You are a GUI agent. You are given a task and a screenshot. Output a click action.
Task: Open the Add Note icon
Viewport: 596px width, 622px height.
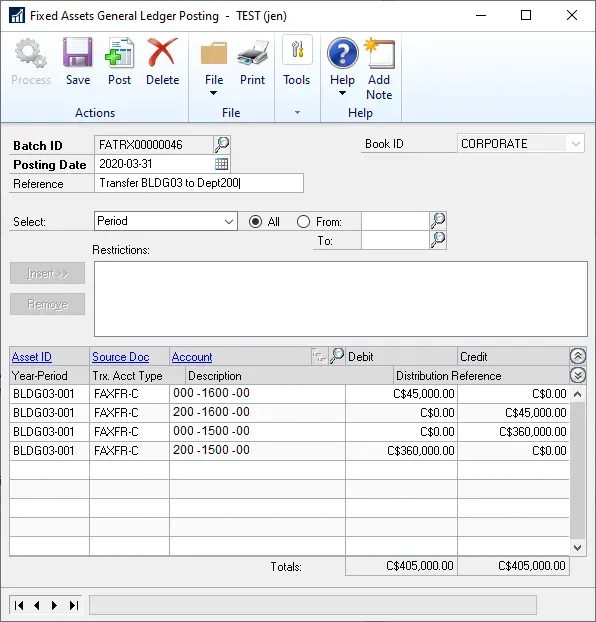coord(379,53)
